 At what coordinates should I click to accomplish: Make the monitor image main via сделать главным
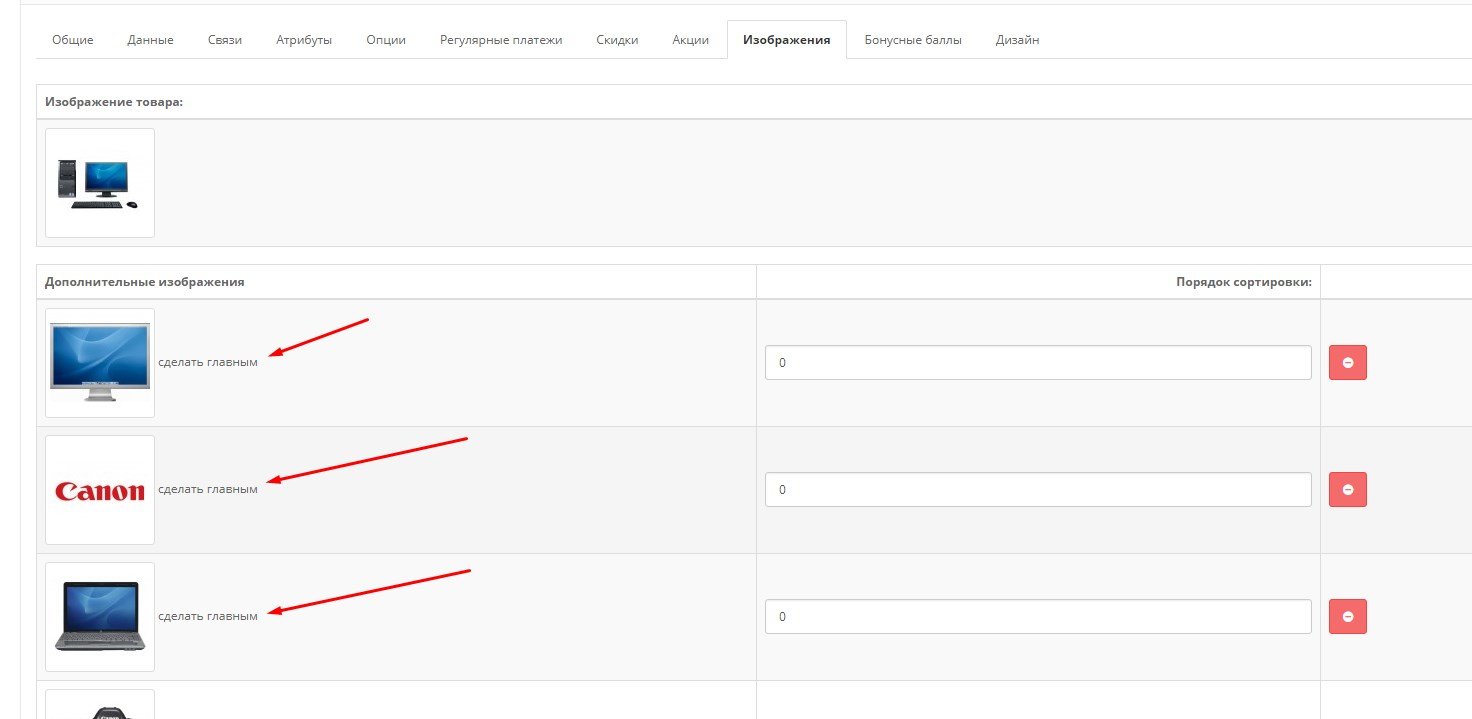(x=208, y=362)
